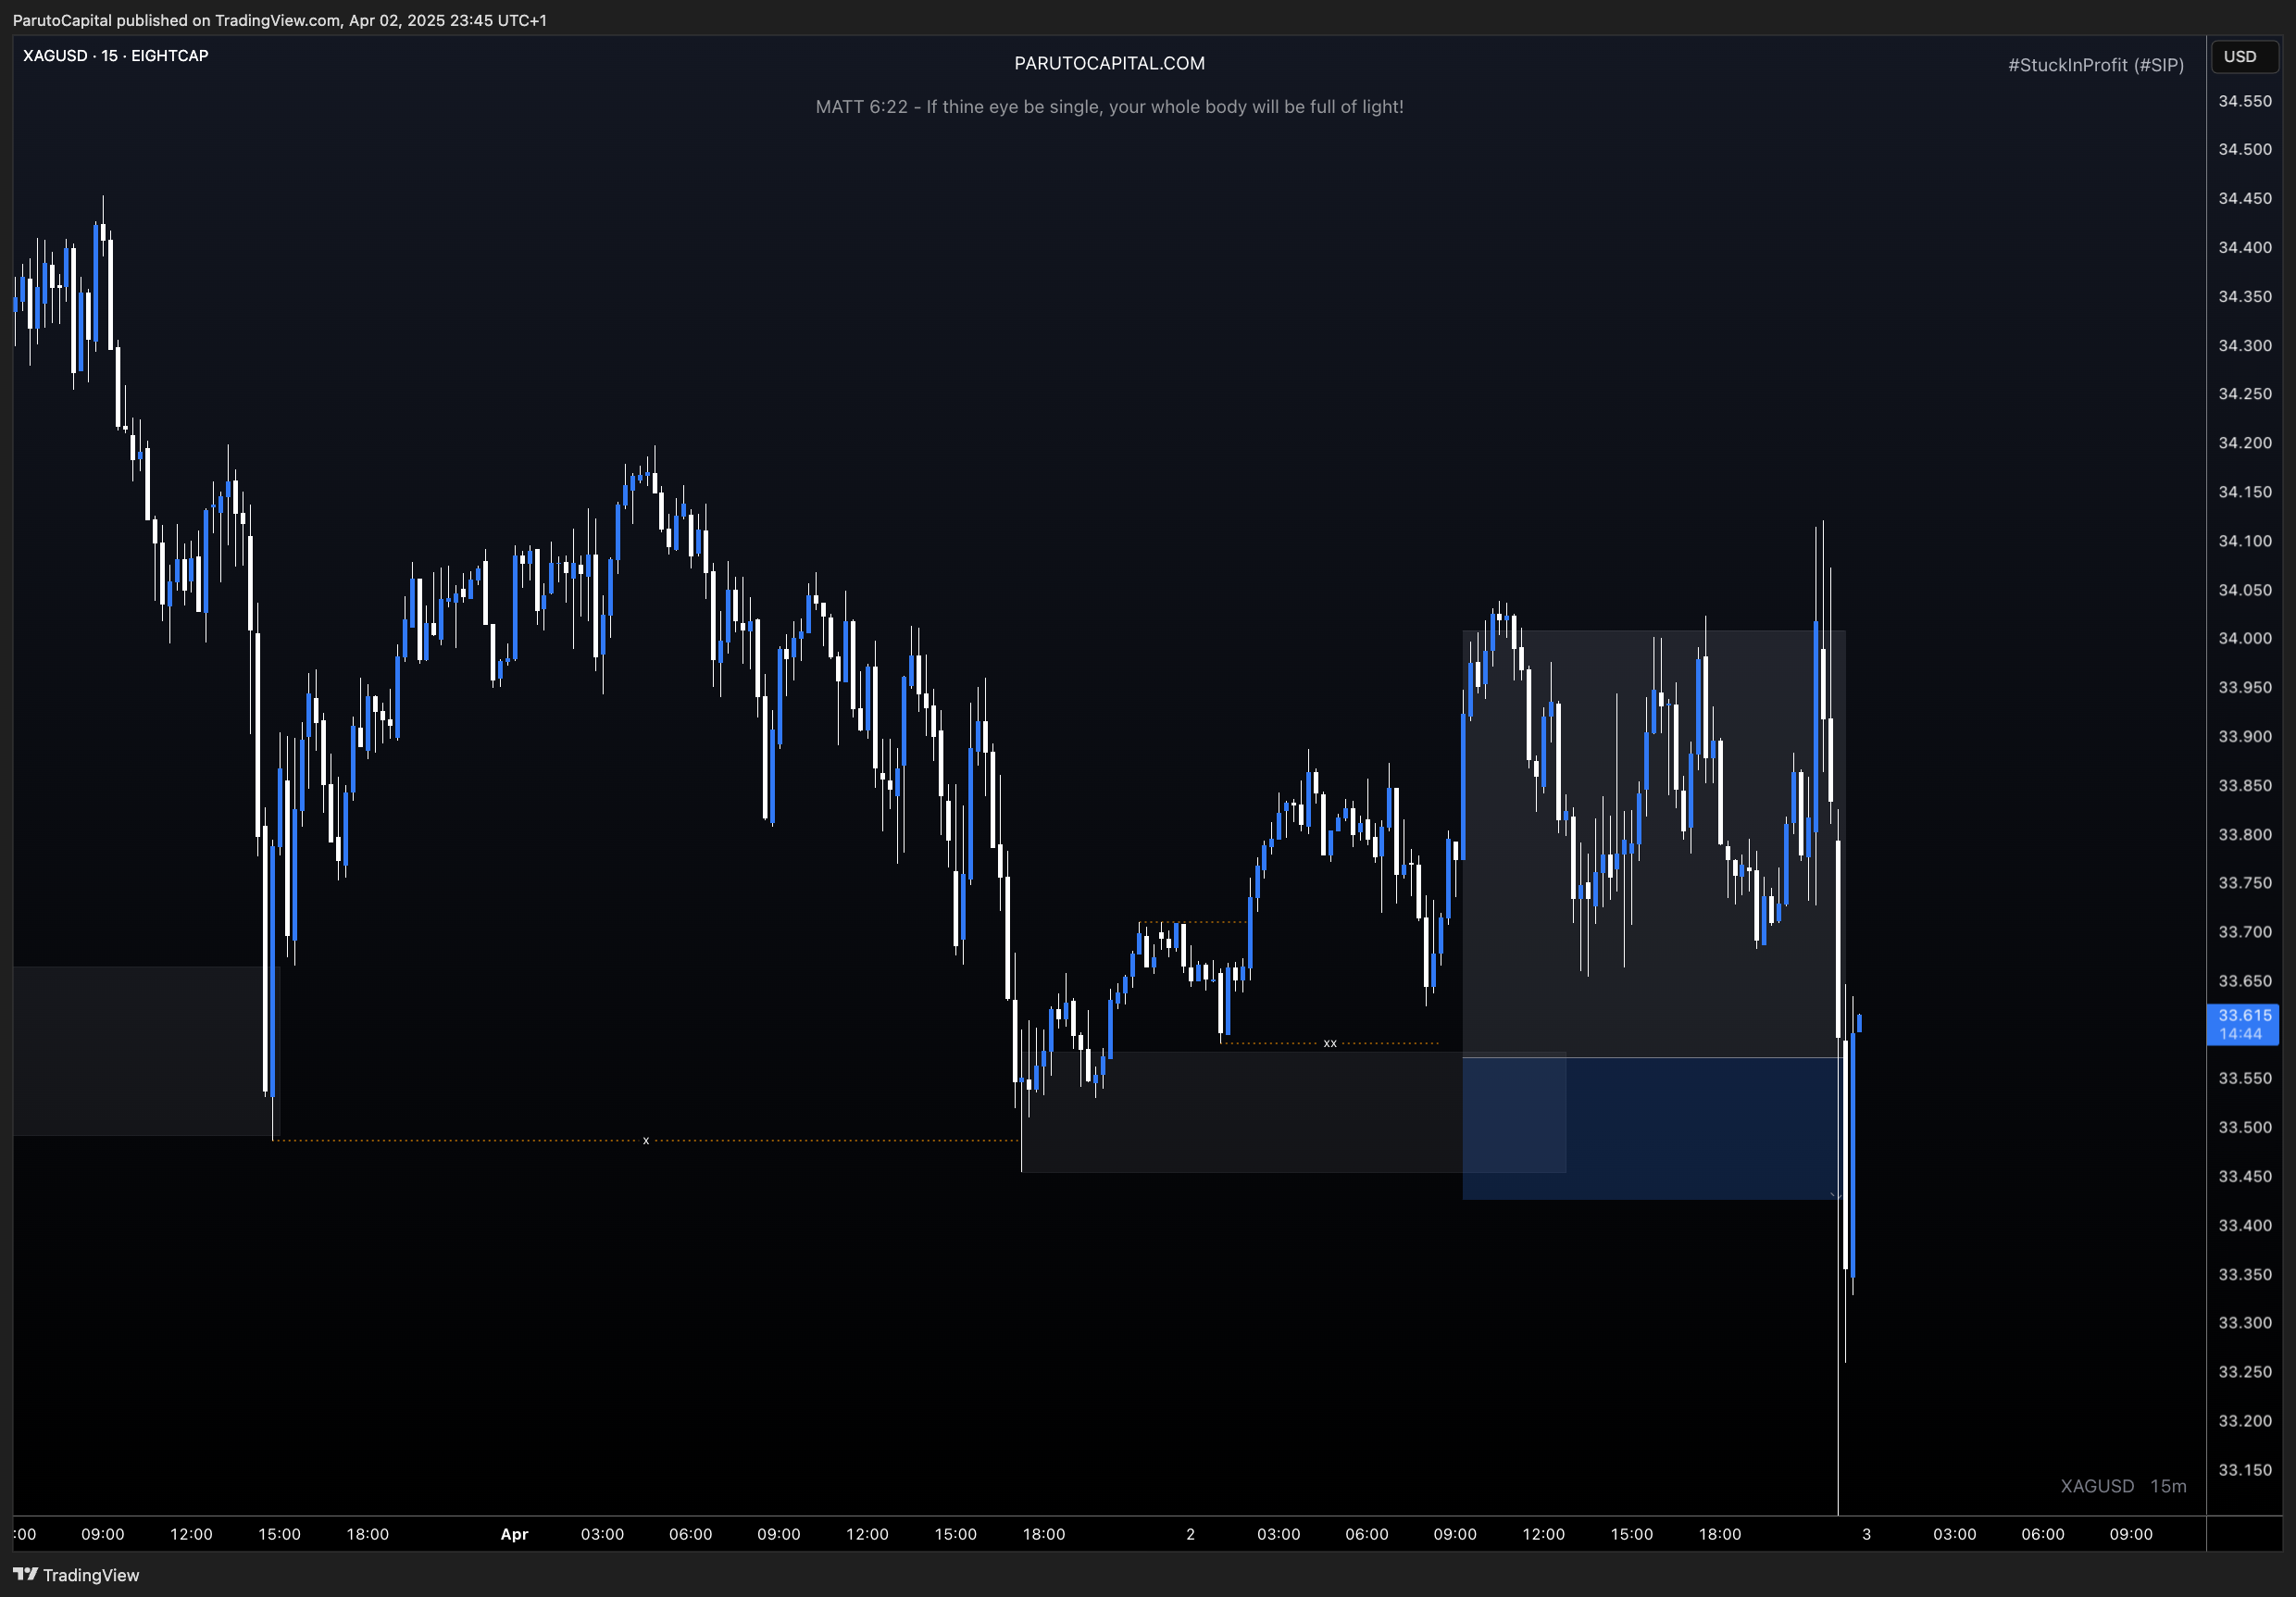This screenshot has width=2296, height=1597.
Task: Click the PARUTOCAPITAL.COM title text
Action: [1109, 63]
